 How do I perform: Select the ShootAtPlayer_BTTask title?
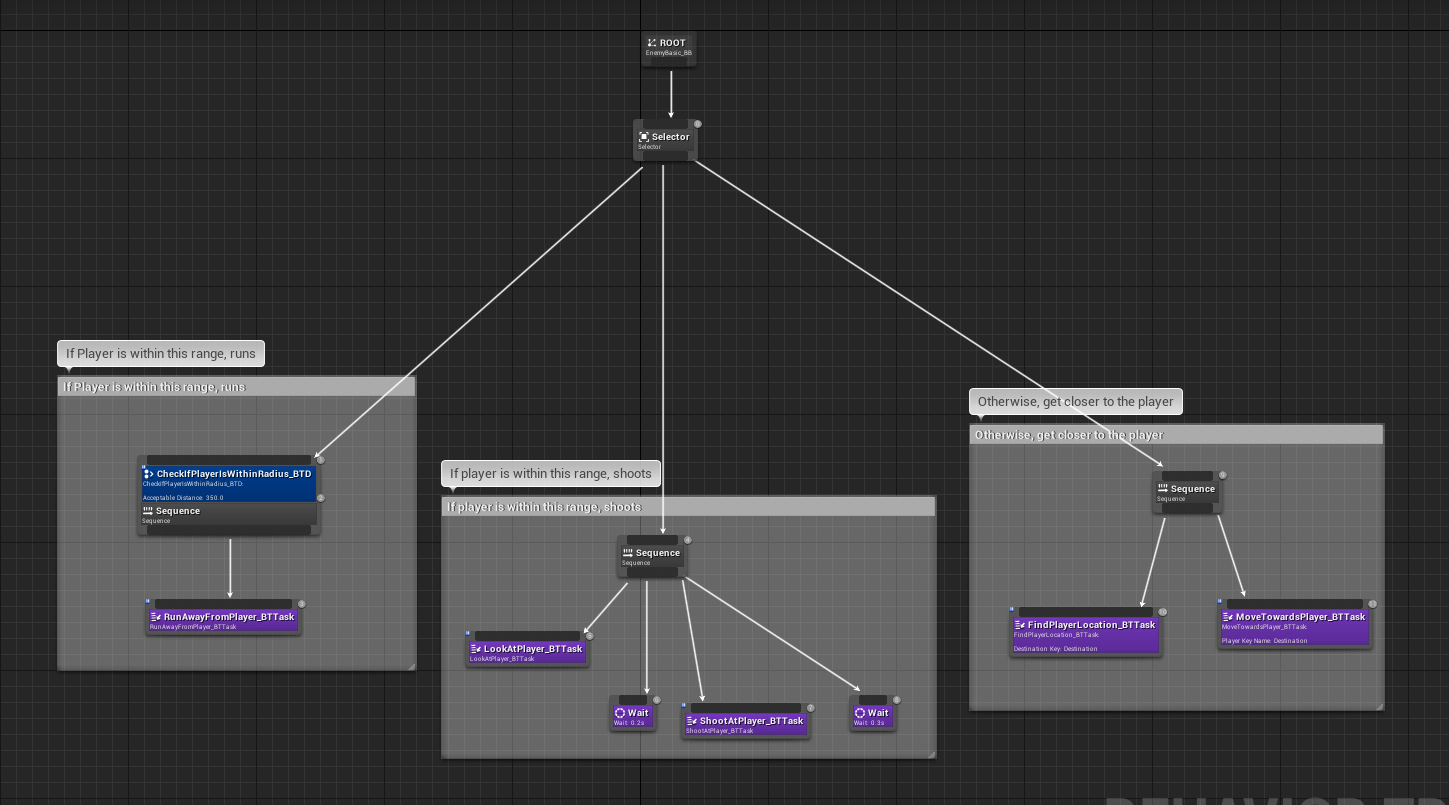click(x=752, y=721)
